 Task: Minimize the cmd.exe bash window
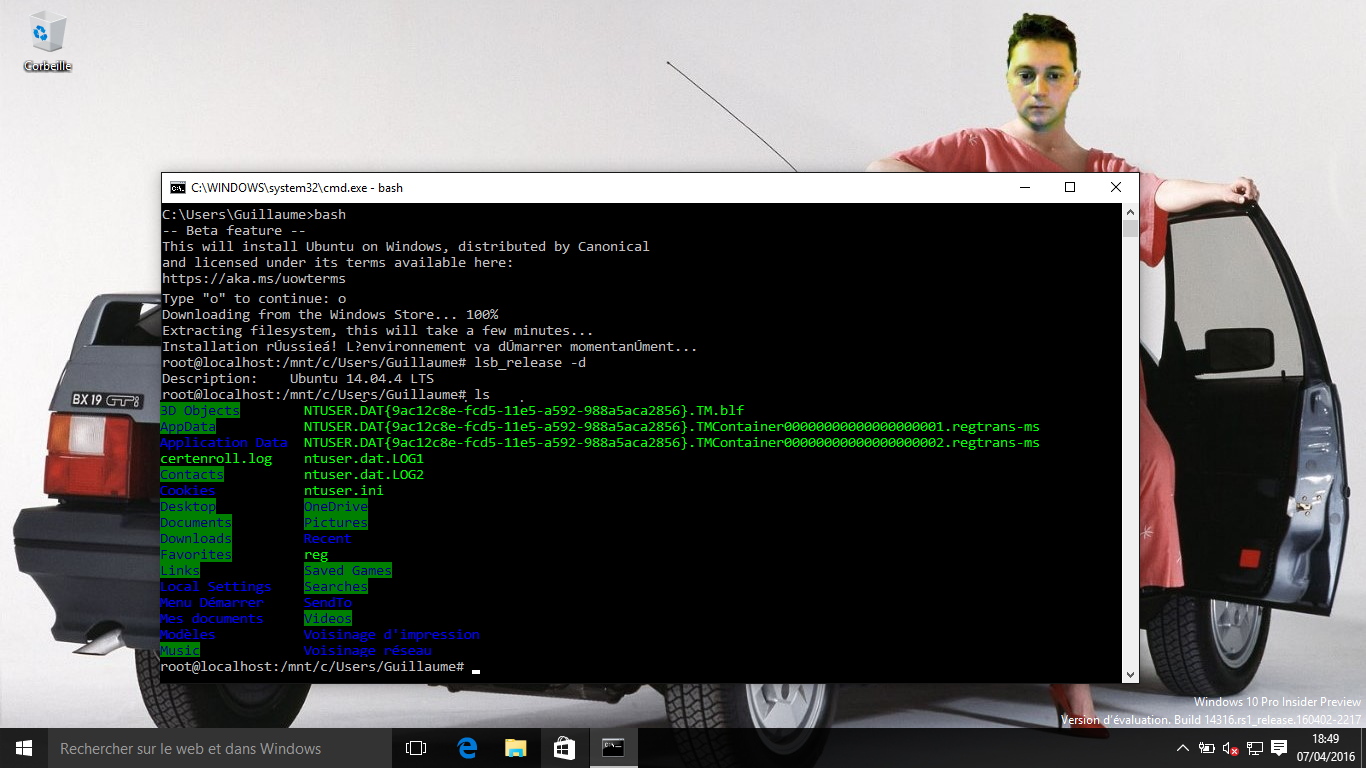click(x=1024, y=187)
